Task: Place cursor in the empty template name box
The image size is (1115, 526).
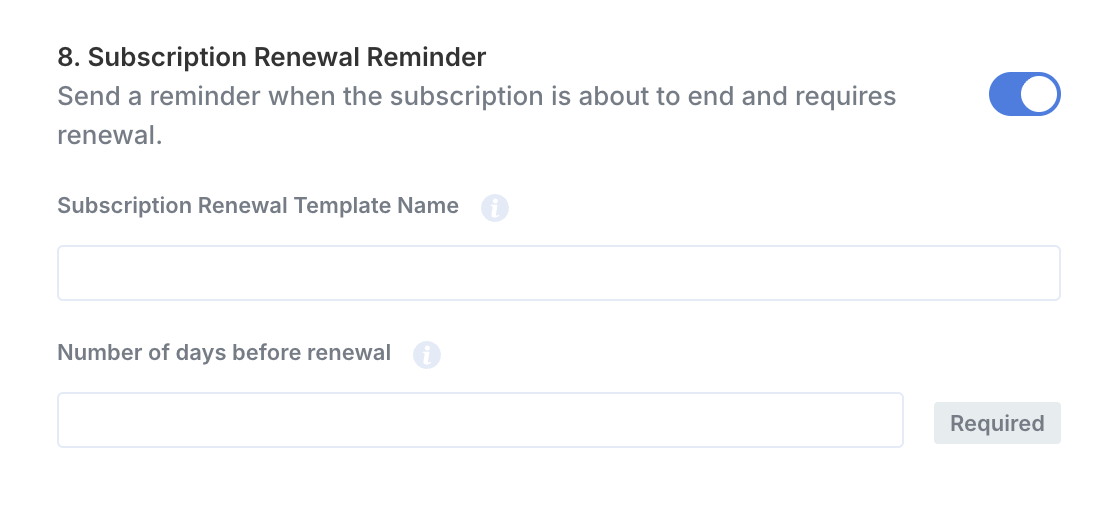Action: [x=558, y=273]
